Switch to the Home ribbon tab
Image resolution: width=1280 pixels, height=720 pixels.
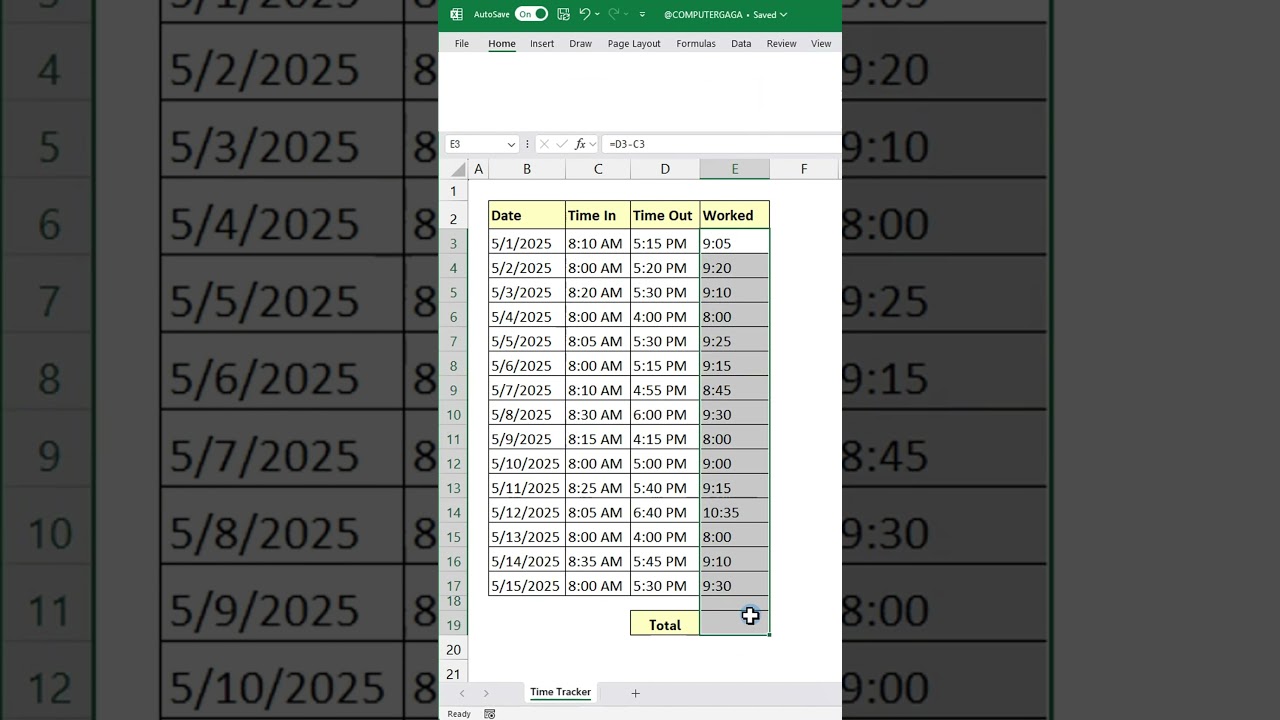(502, 44)
